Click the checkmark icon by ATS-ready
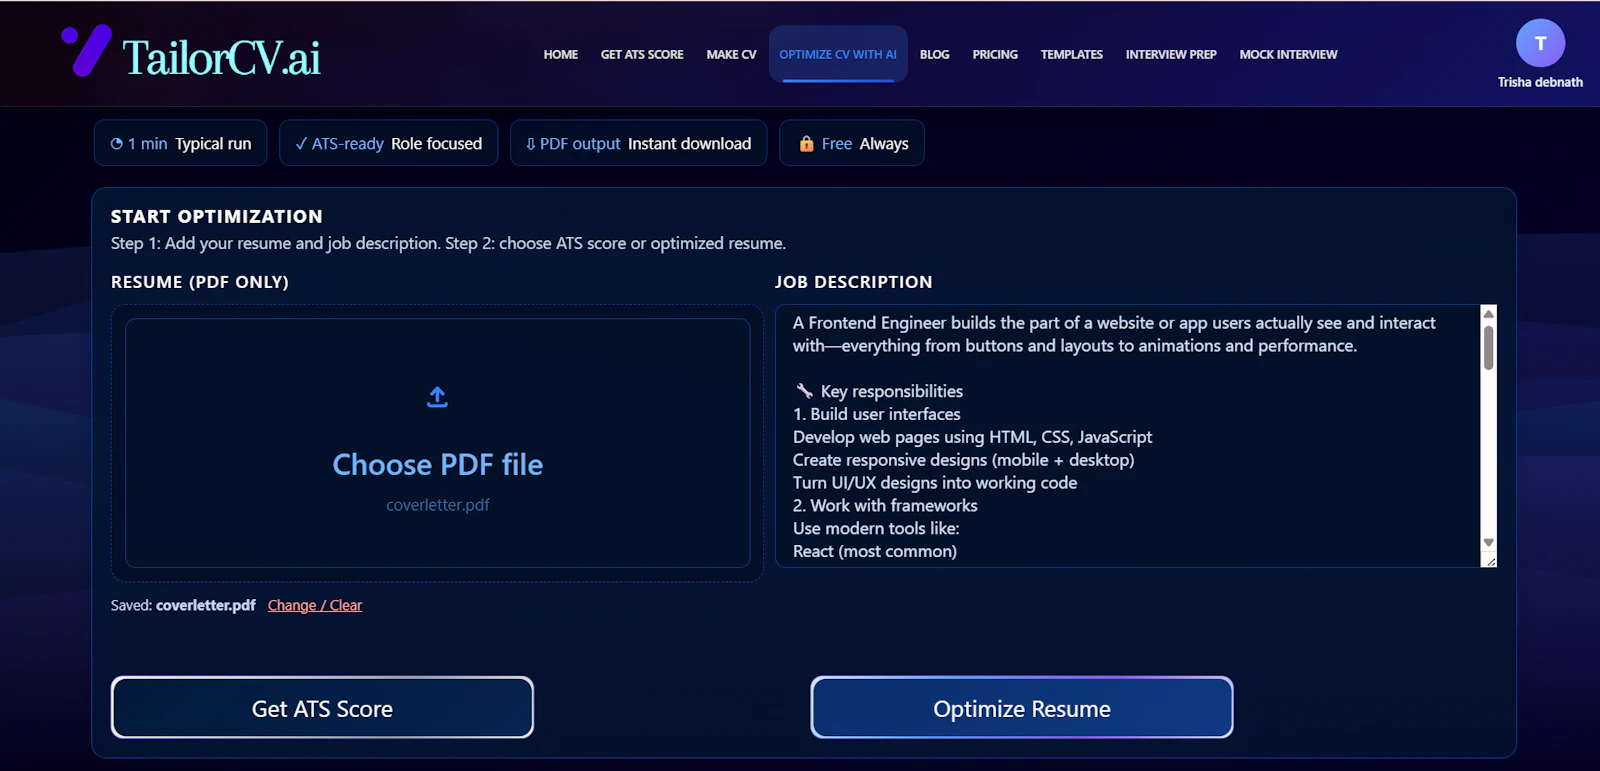Image resolution: width=1600 pixels, height=771 pixels. point(301,144)
